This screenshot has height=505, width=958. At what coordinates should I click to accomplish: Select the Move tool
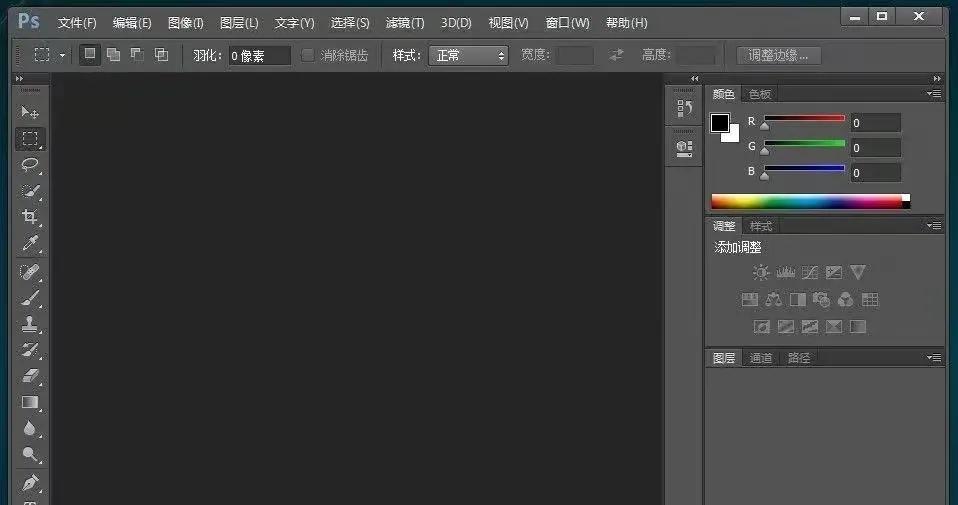[x=30, y=112]
